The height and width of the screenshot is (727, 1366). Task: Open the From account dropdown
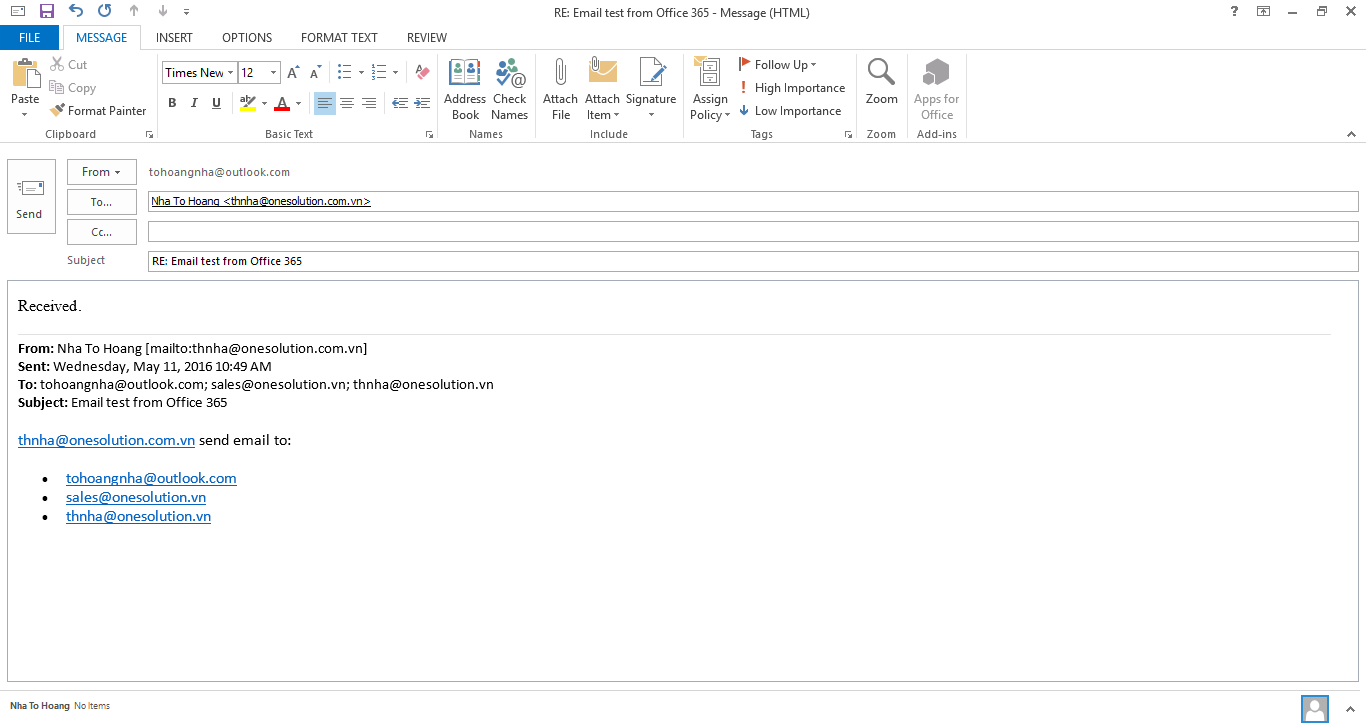[x=101, y=172]
